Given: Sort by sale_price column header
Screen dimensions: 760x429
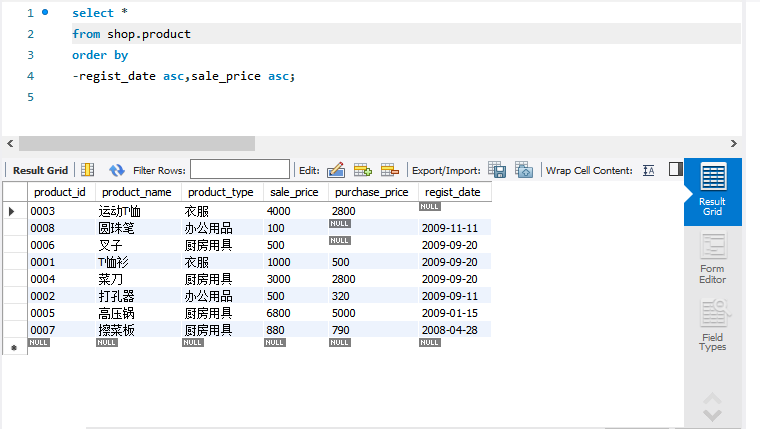Looking at the screenshot, I should click(x=294, y=192).
